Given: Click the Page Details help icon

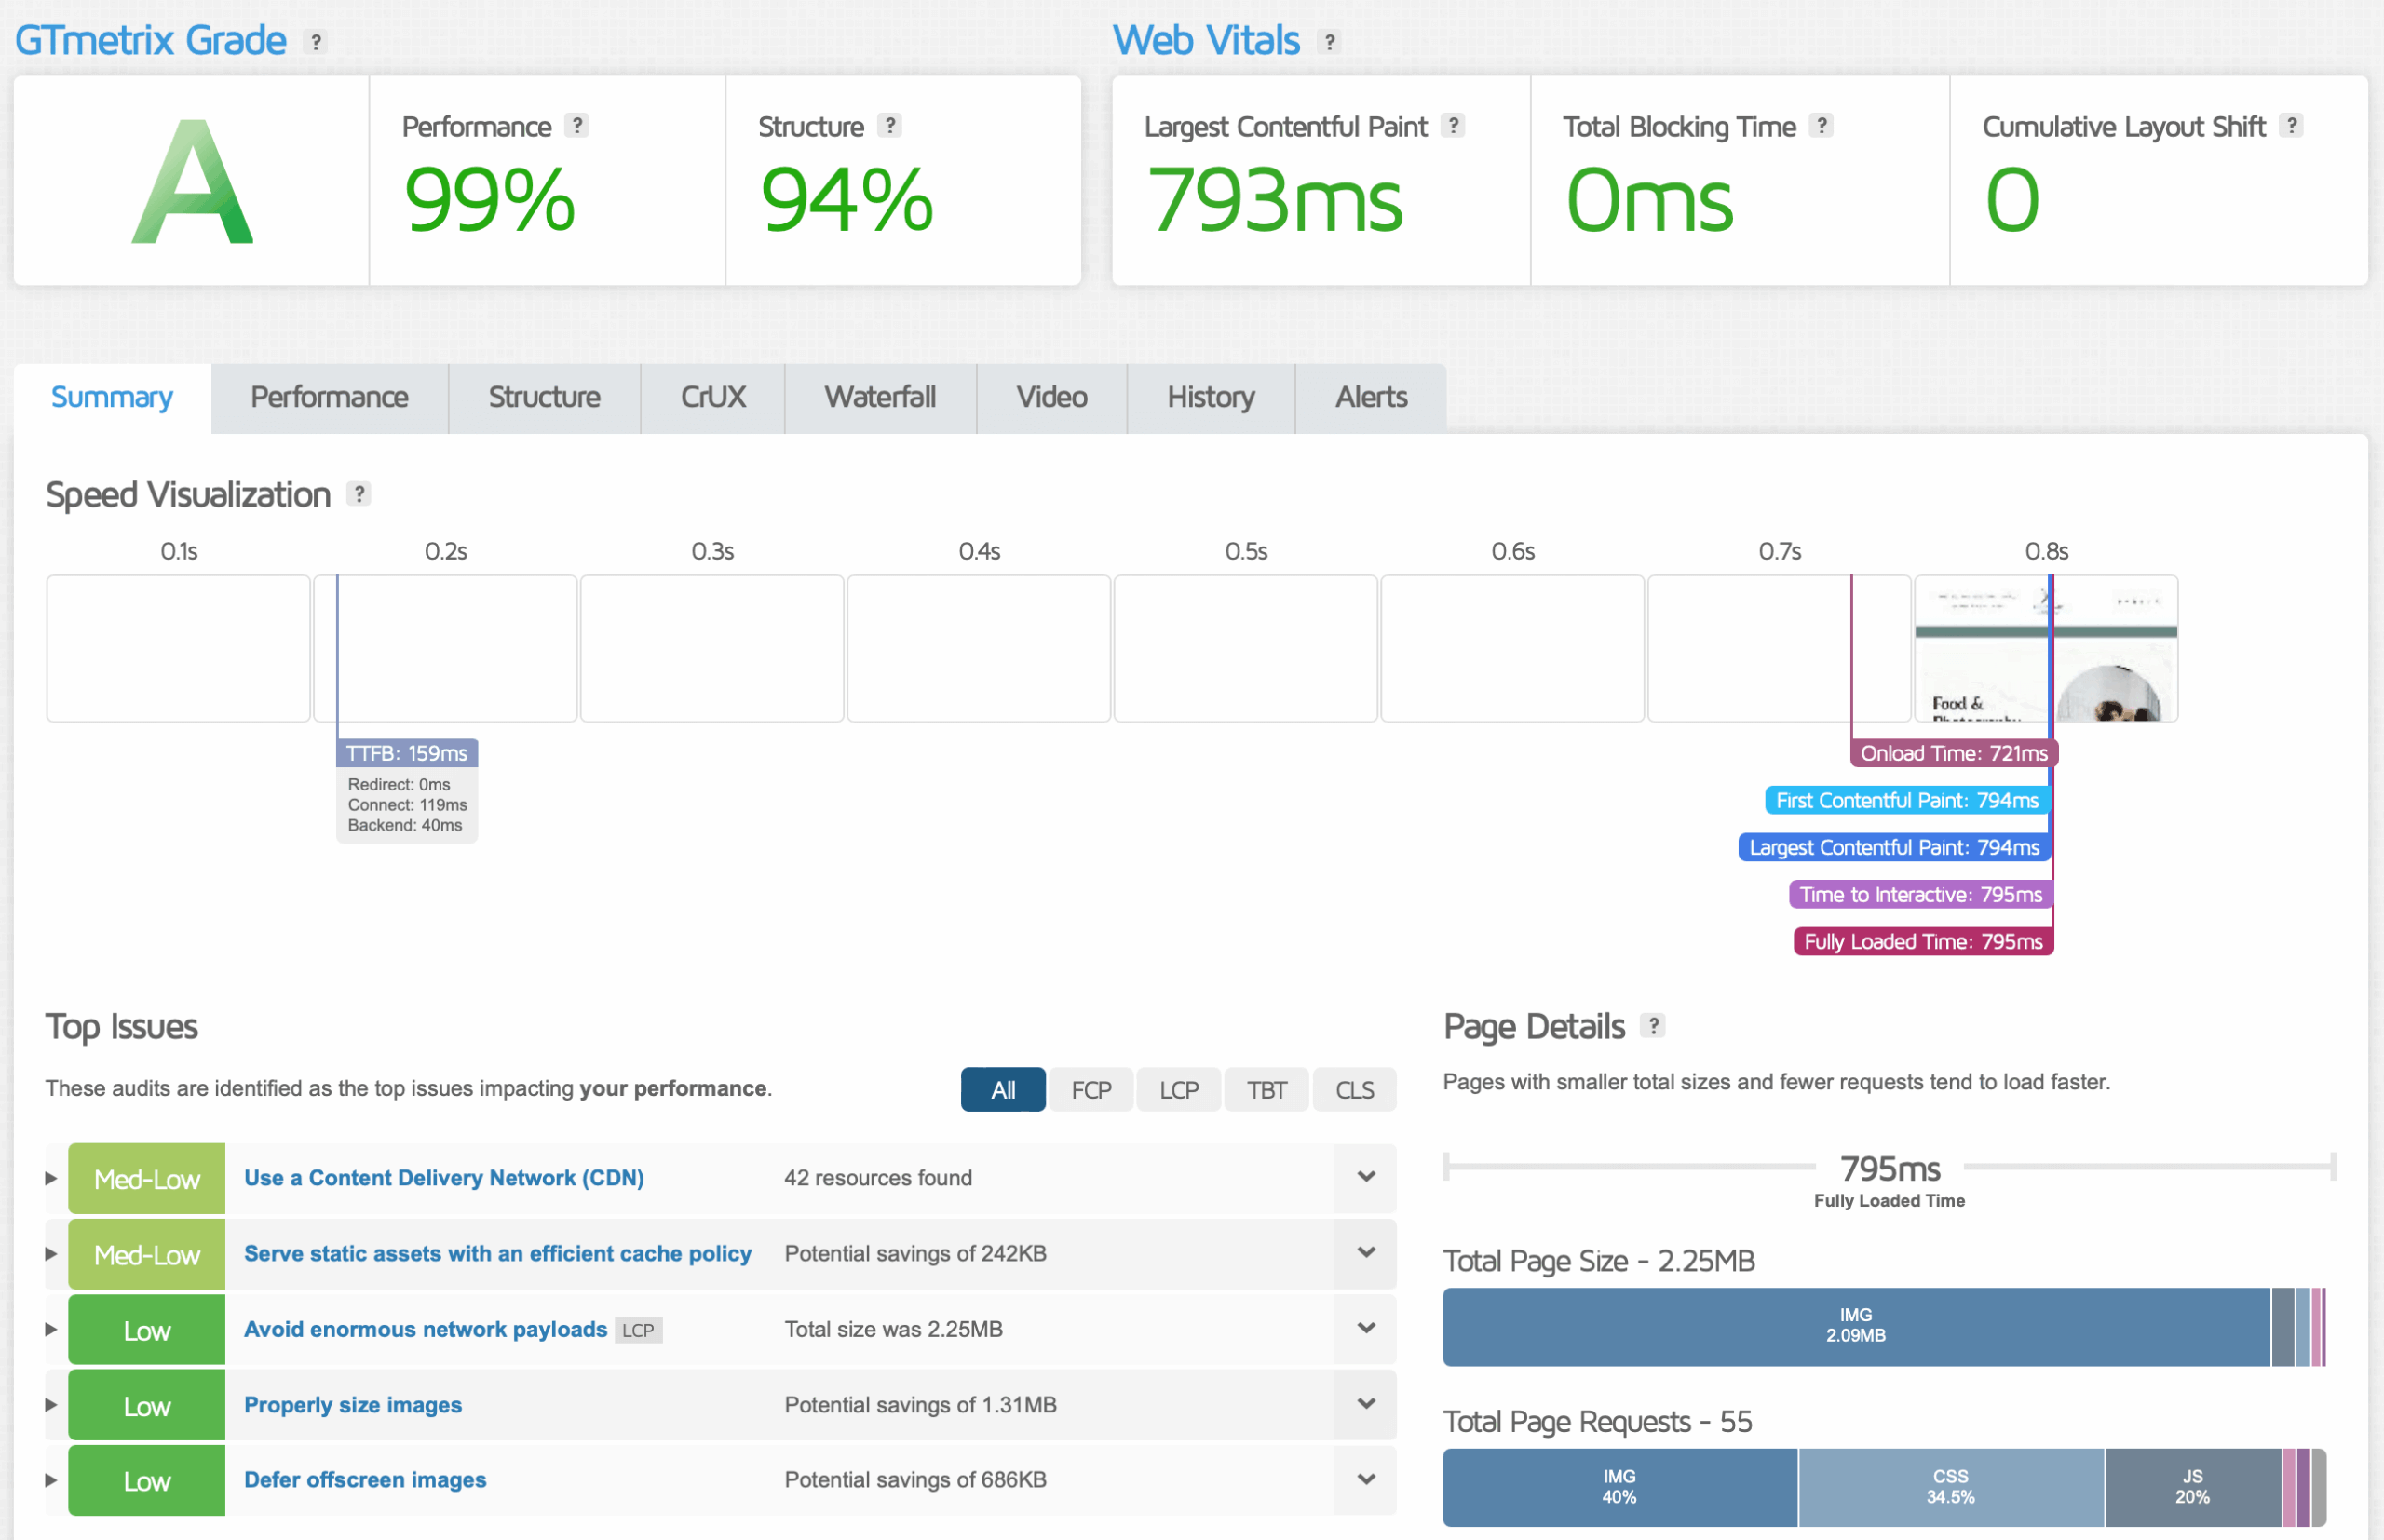Looking at the screenshot, I should [1656, 1026].
